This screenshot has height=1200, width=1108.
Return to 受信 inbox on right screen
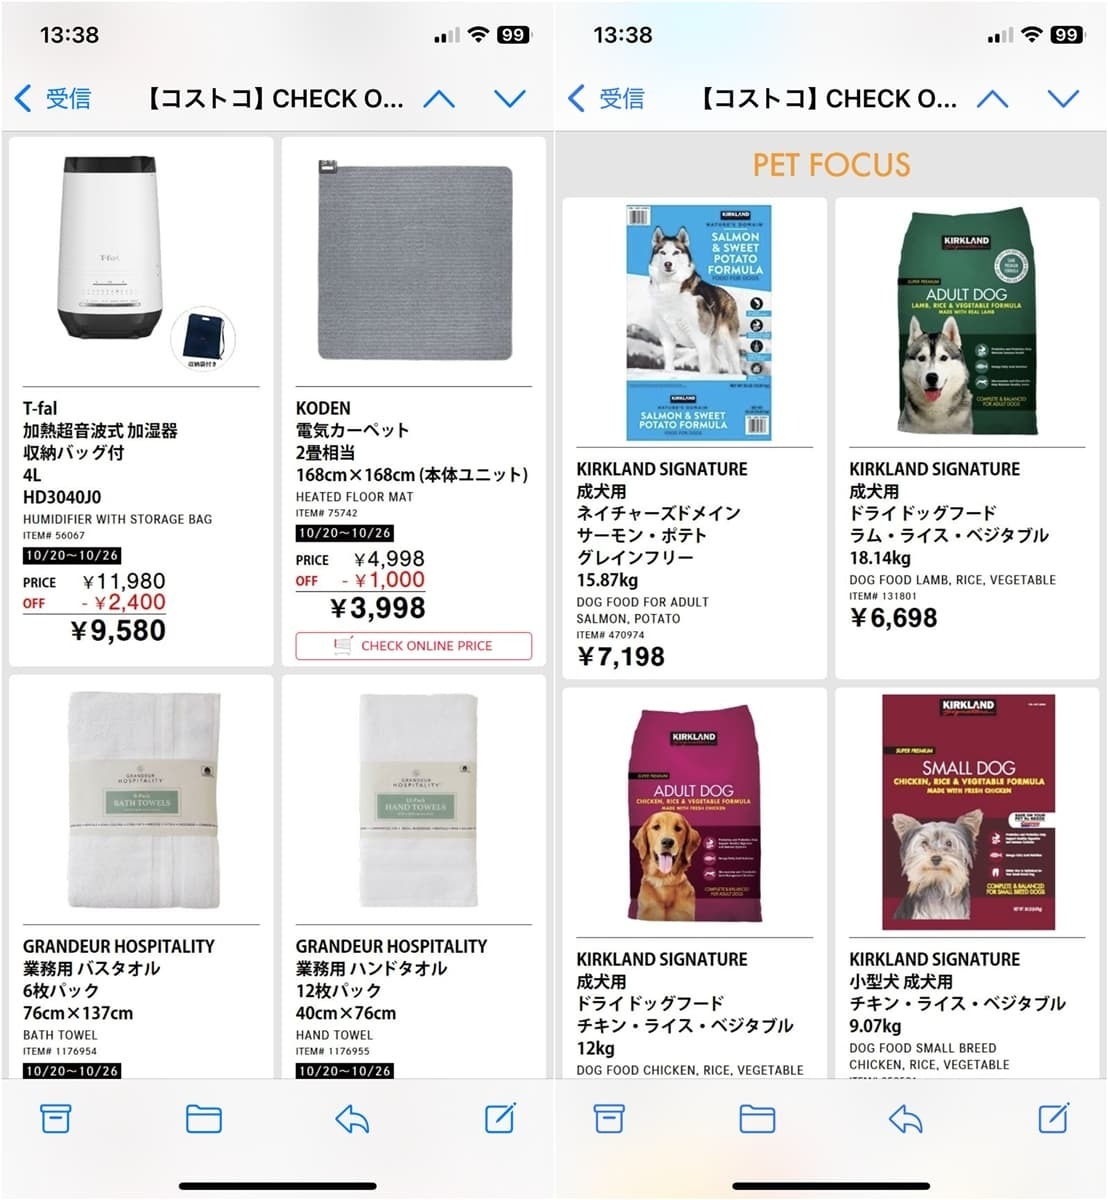(x=607, y=98)
